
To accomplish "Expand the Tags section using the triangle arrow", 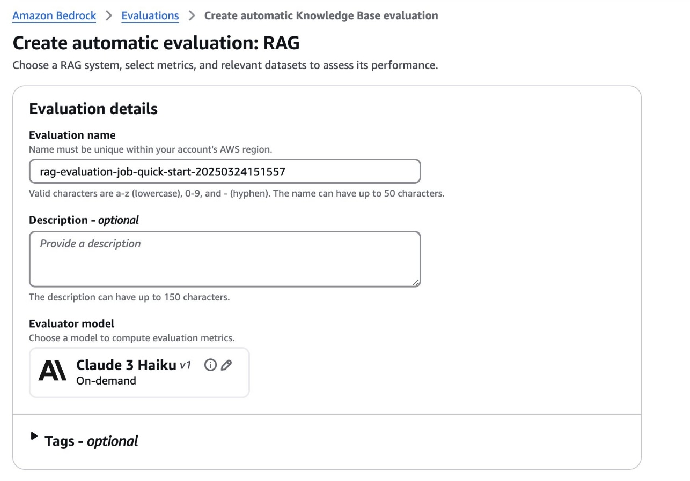I will pyautogui.click(x=35, y=438).
